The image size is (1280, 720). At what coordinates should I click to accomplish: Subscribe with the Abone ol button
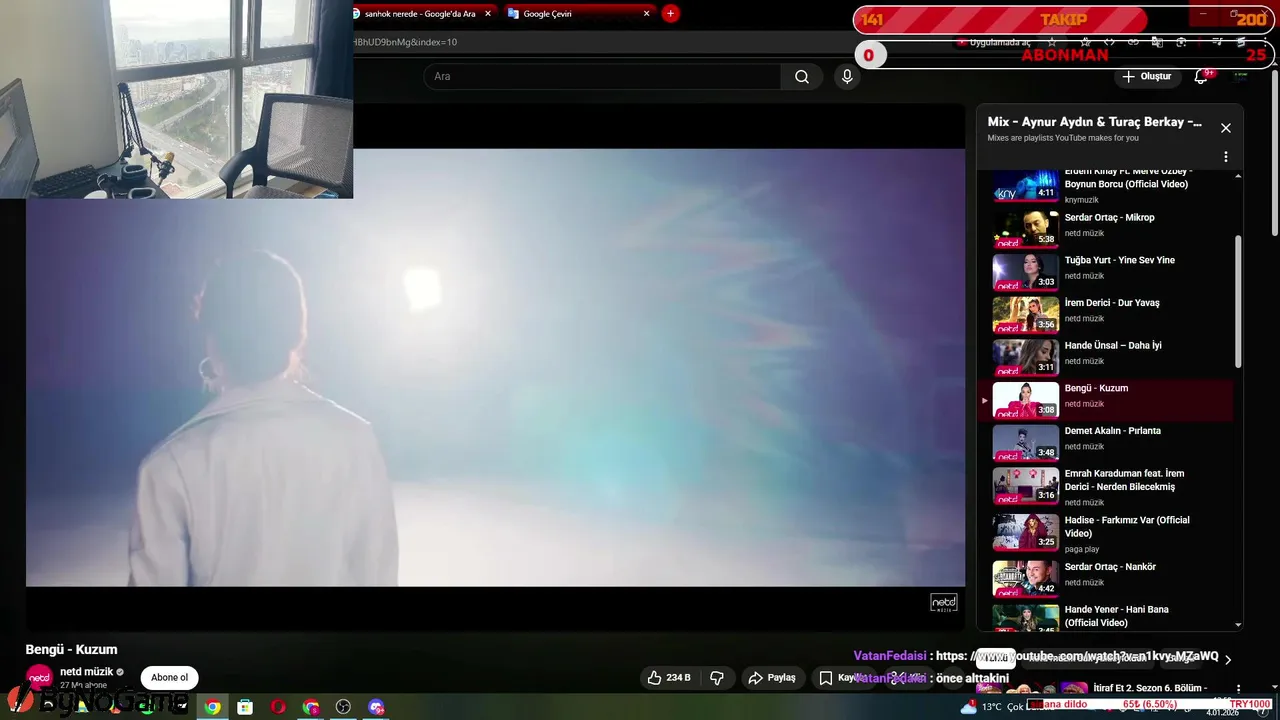coord(169,678)
